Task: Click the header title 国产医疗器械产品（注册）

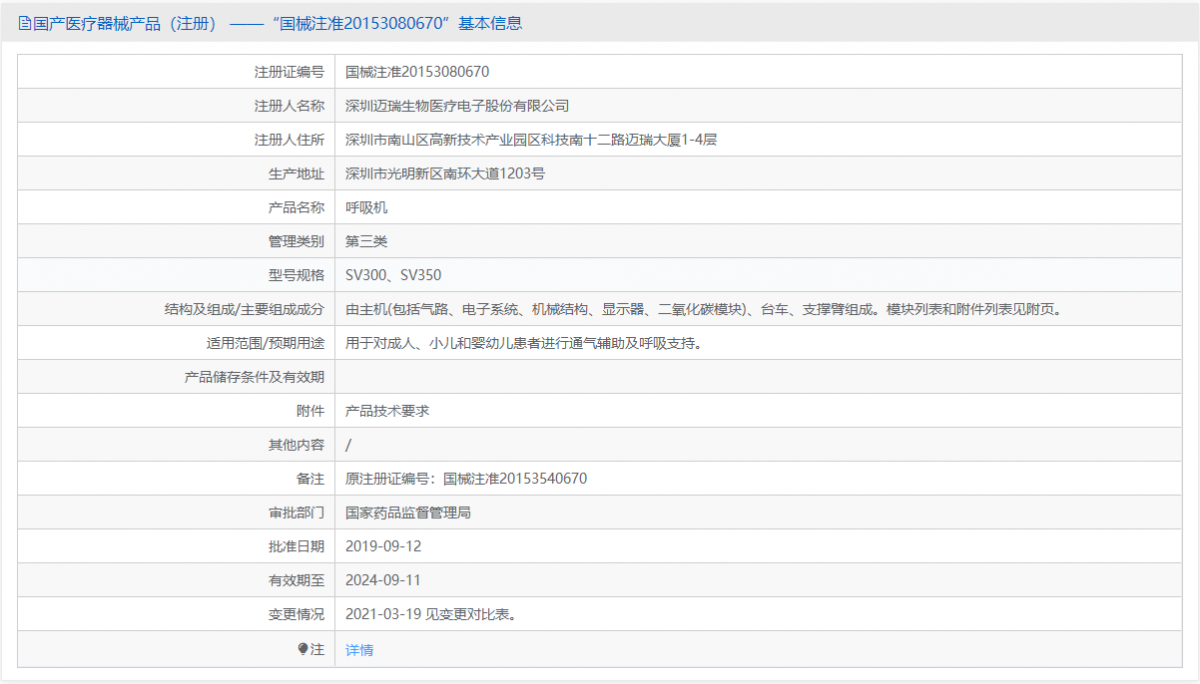Action: (126, 23)
